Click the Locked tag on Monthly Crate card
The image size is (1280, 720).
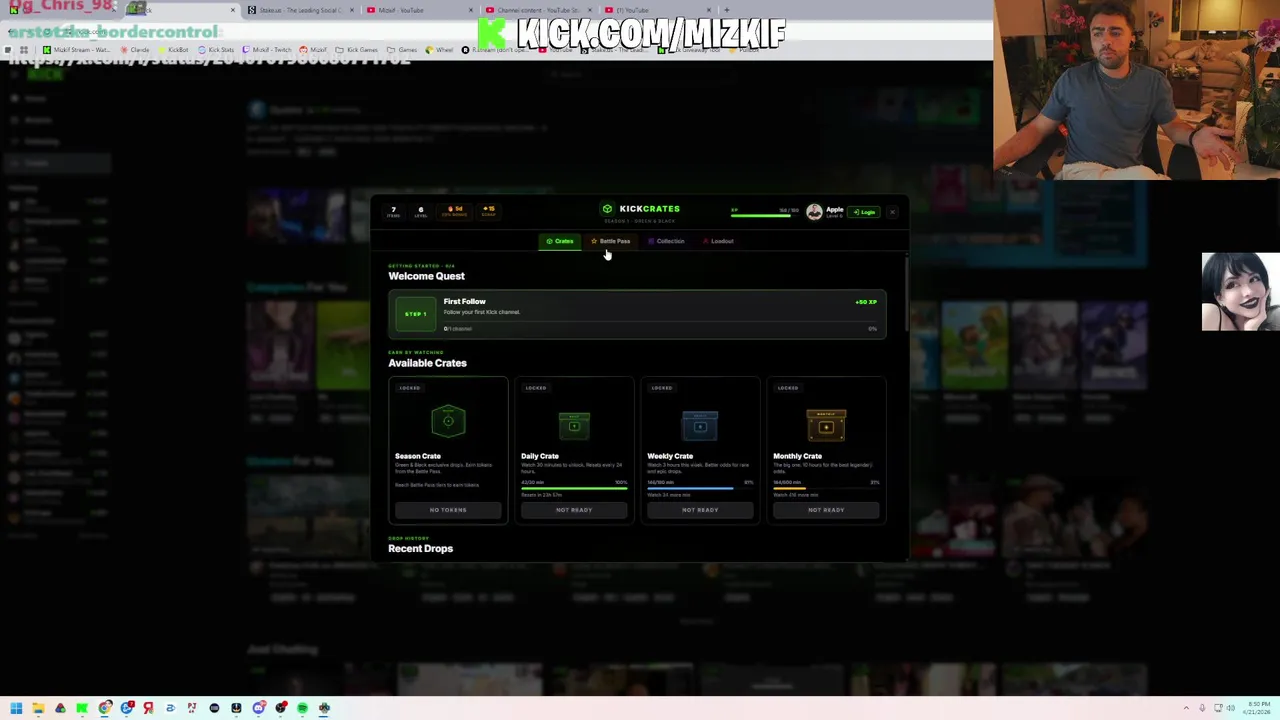[788, 388]
